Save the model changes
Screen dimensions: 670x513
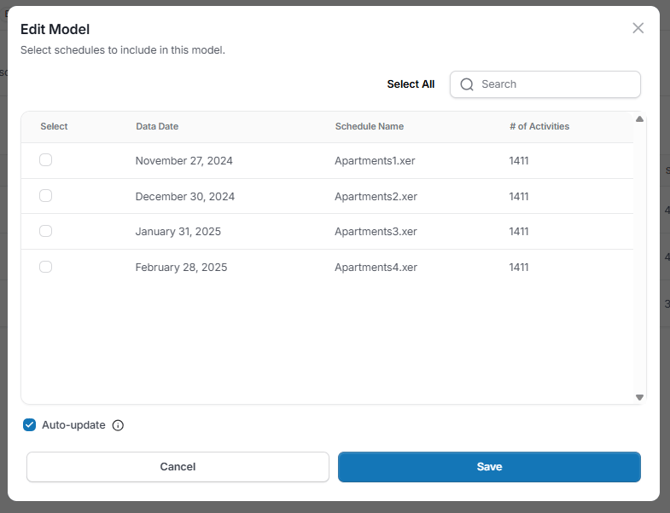[489, 467]
